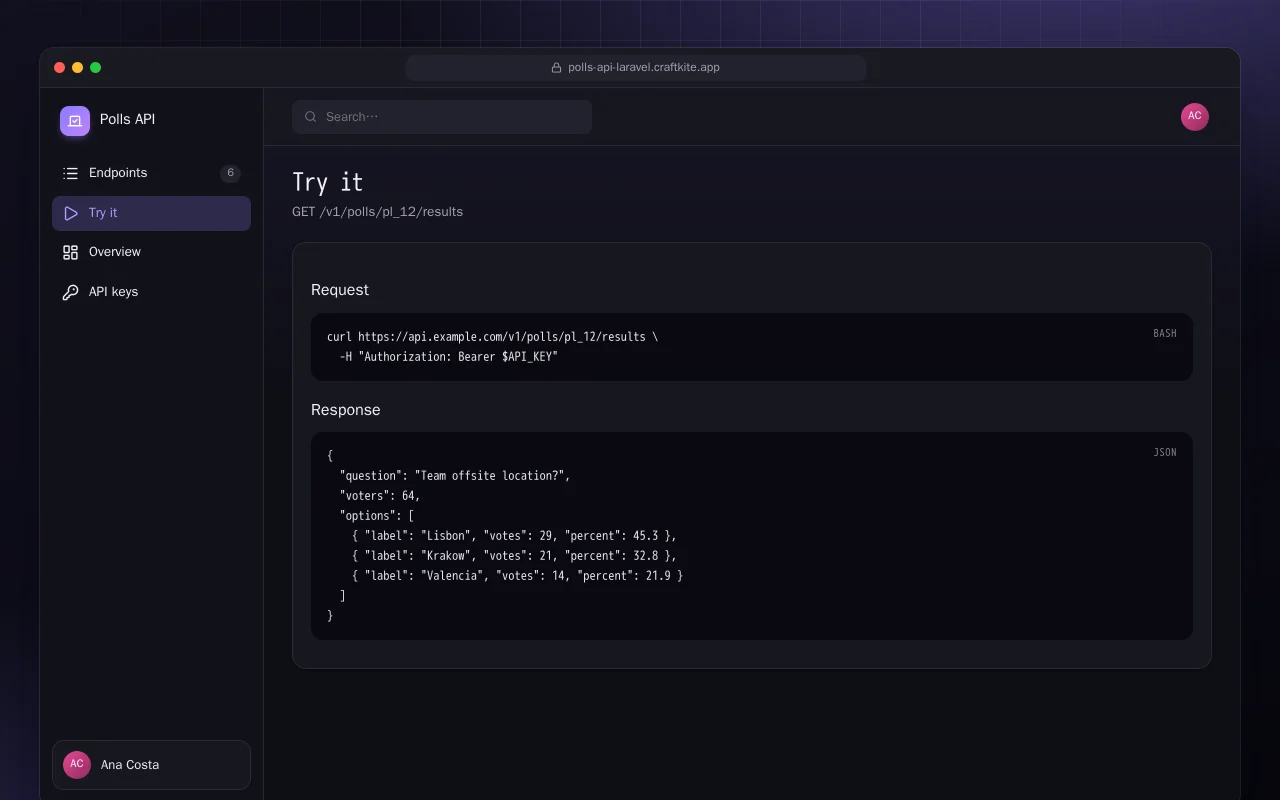Click the search magnifier icon
This screenshot has height=800, width=1280.
tap(311, 117)
